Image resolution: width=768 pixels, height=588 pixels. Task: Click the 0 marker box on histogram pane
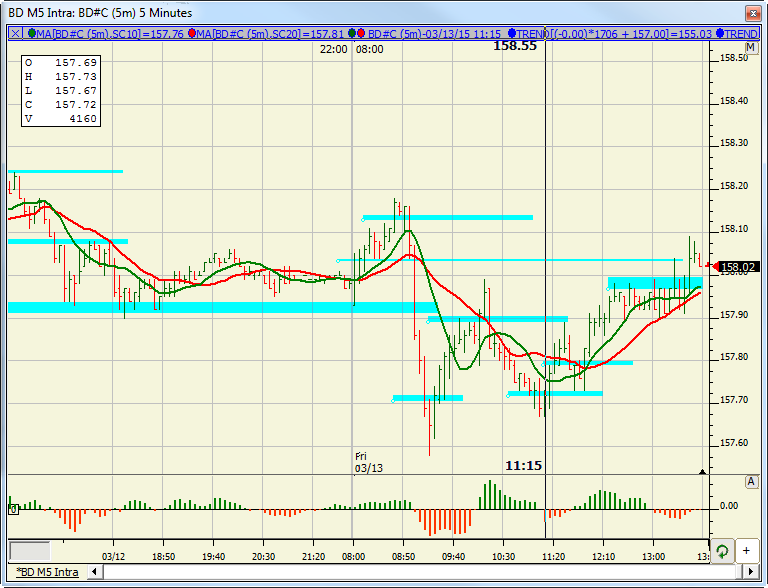point(13,510)
